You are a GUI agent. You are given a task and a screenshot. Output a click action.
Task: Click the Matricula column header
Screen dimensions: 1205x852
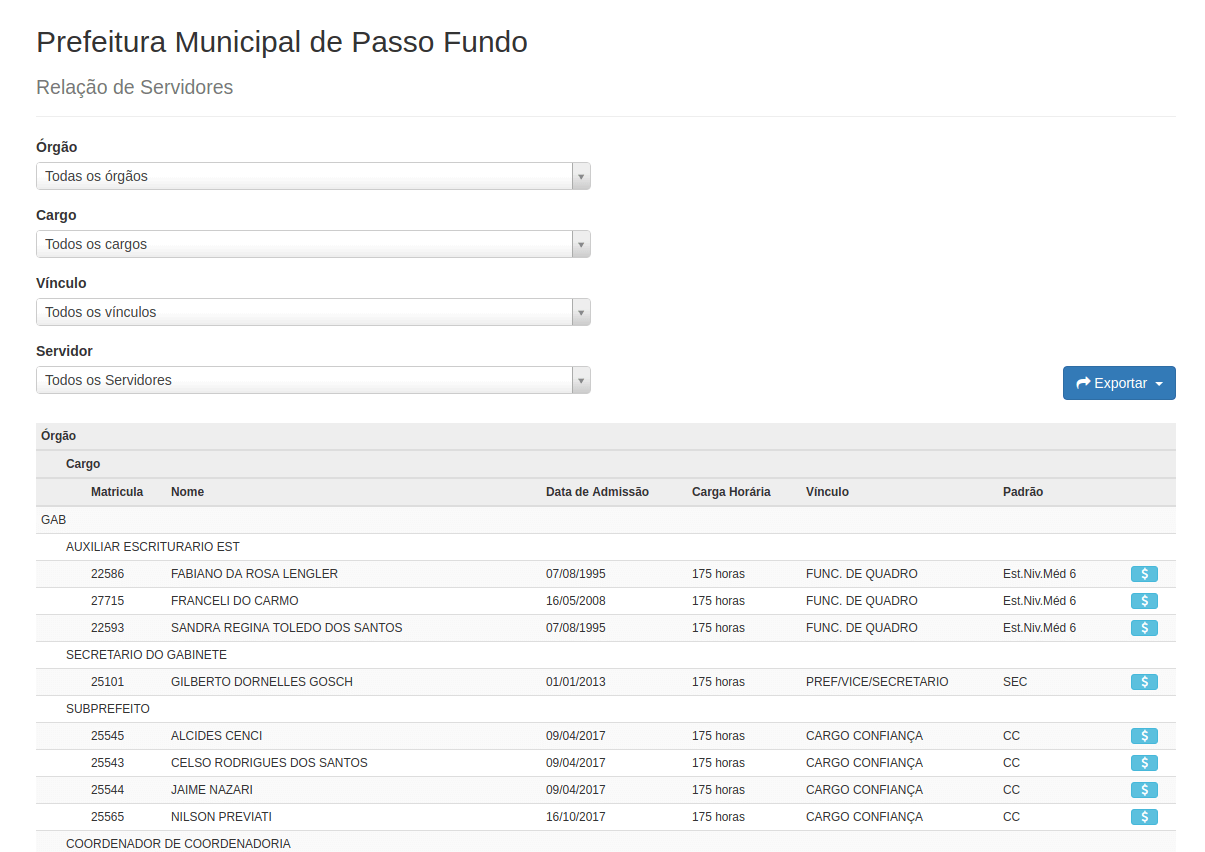(117, 492)
